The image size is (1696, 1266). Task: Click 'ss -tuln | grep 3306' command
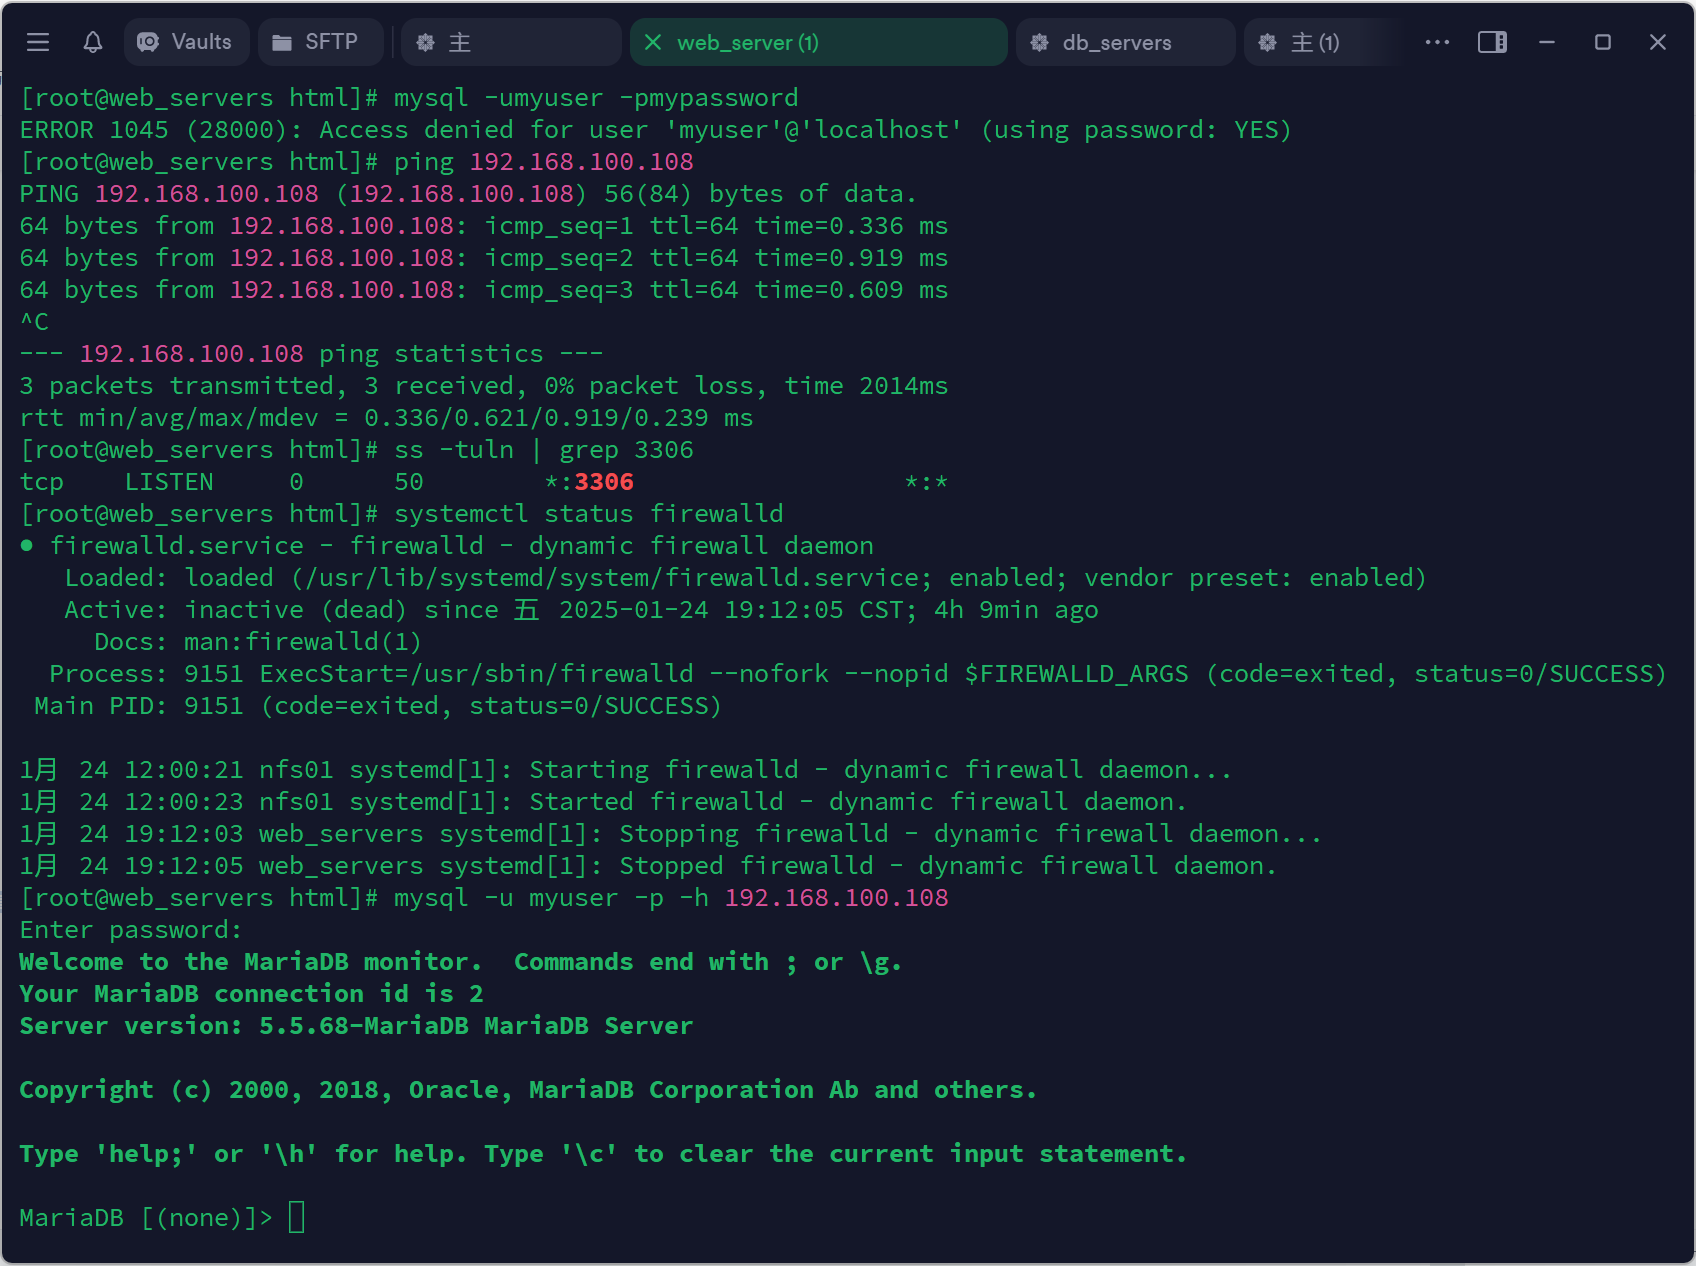click(544, 450)
